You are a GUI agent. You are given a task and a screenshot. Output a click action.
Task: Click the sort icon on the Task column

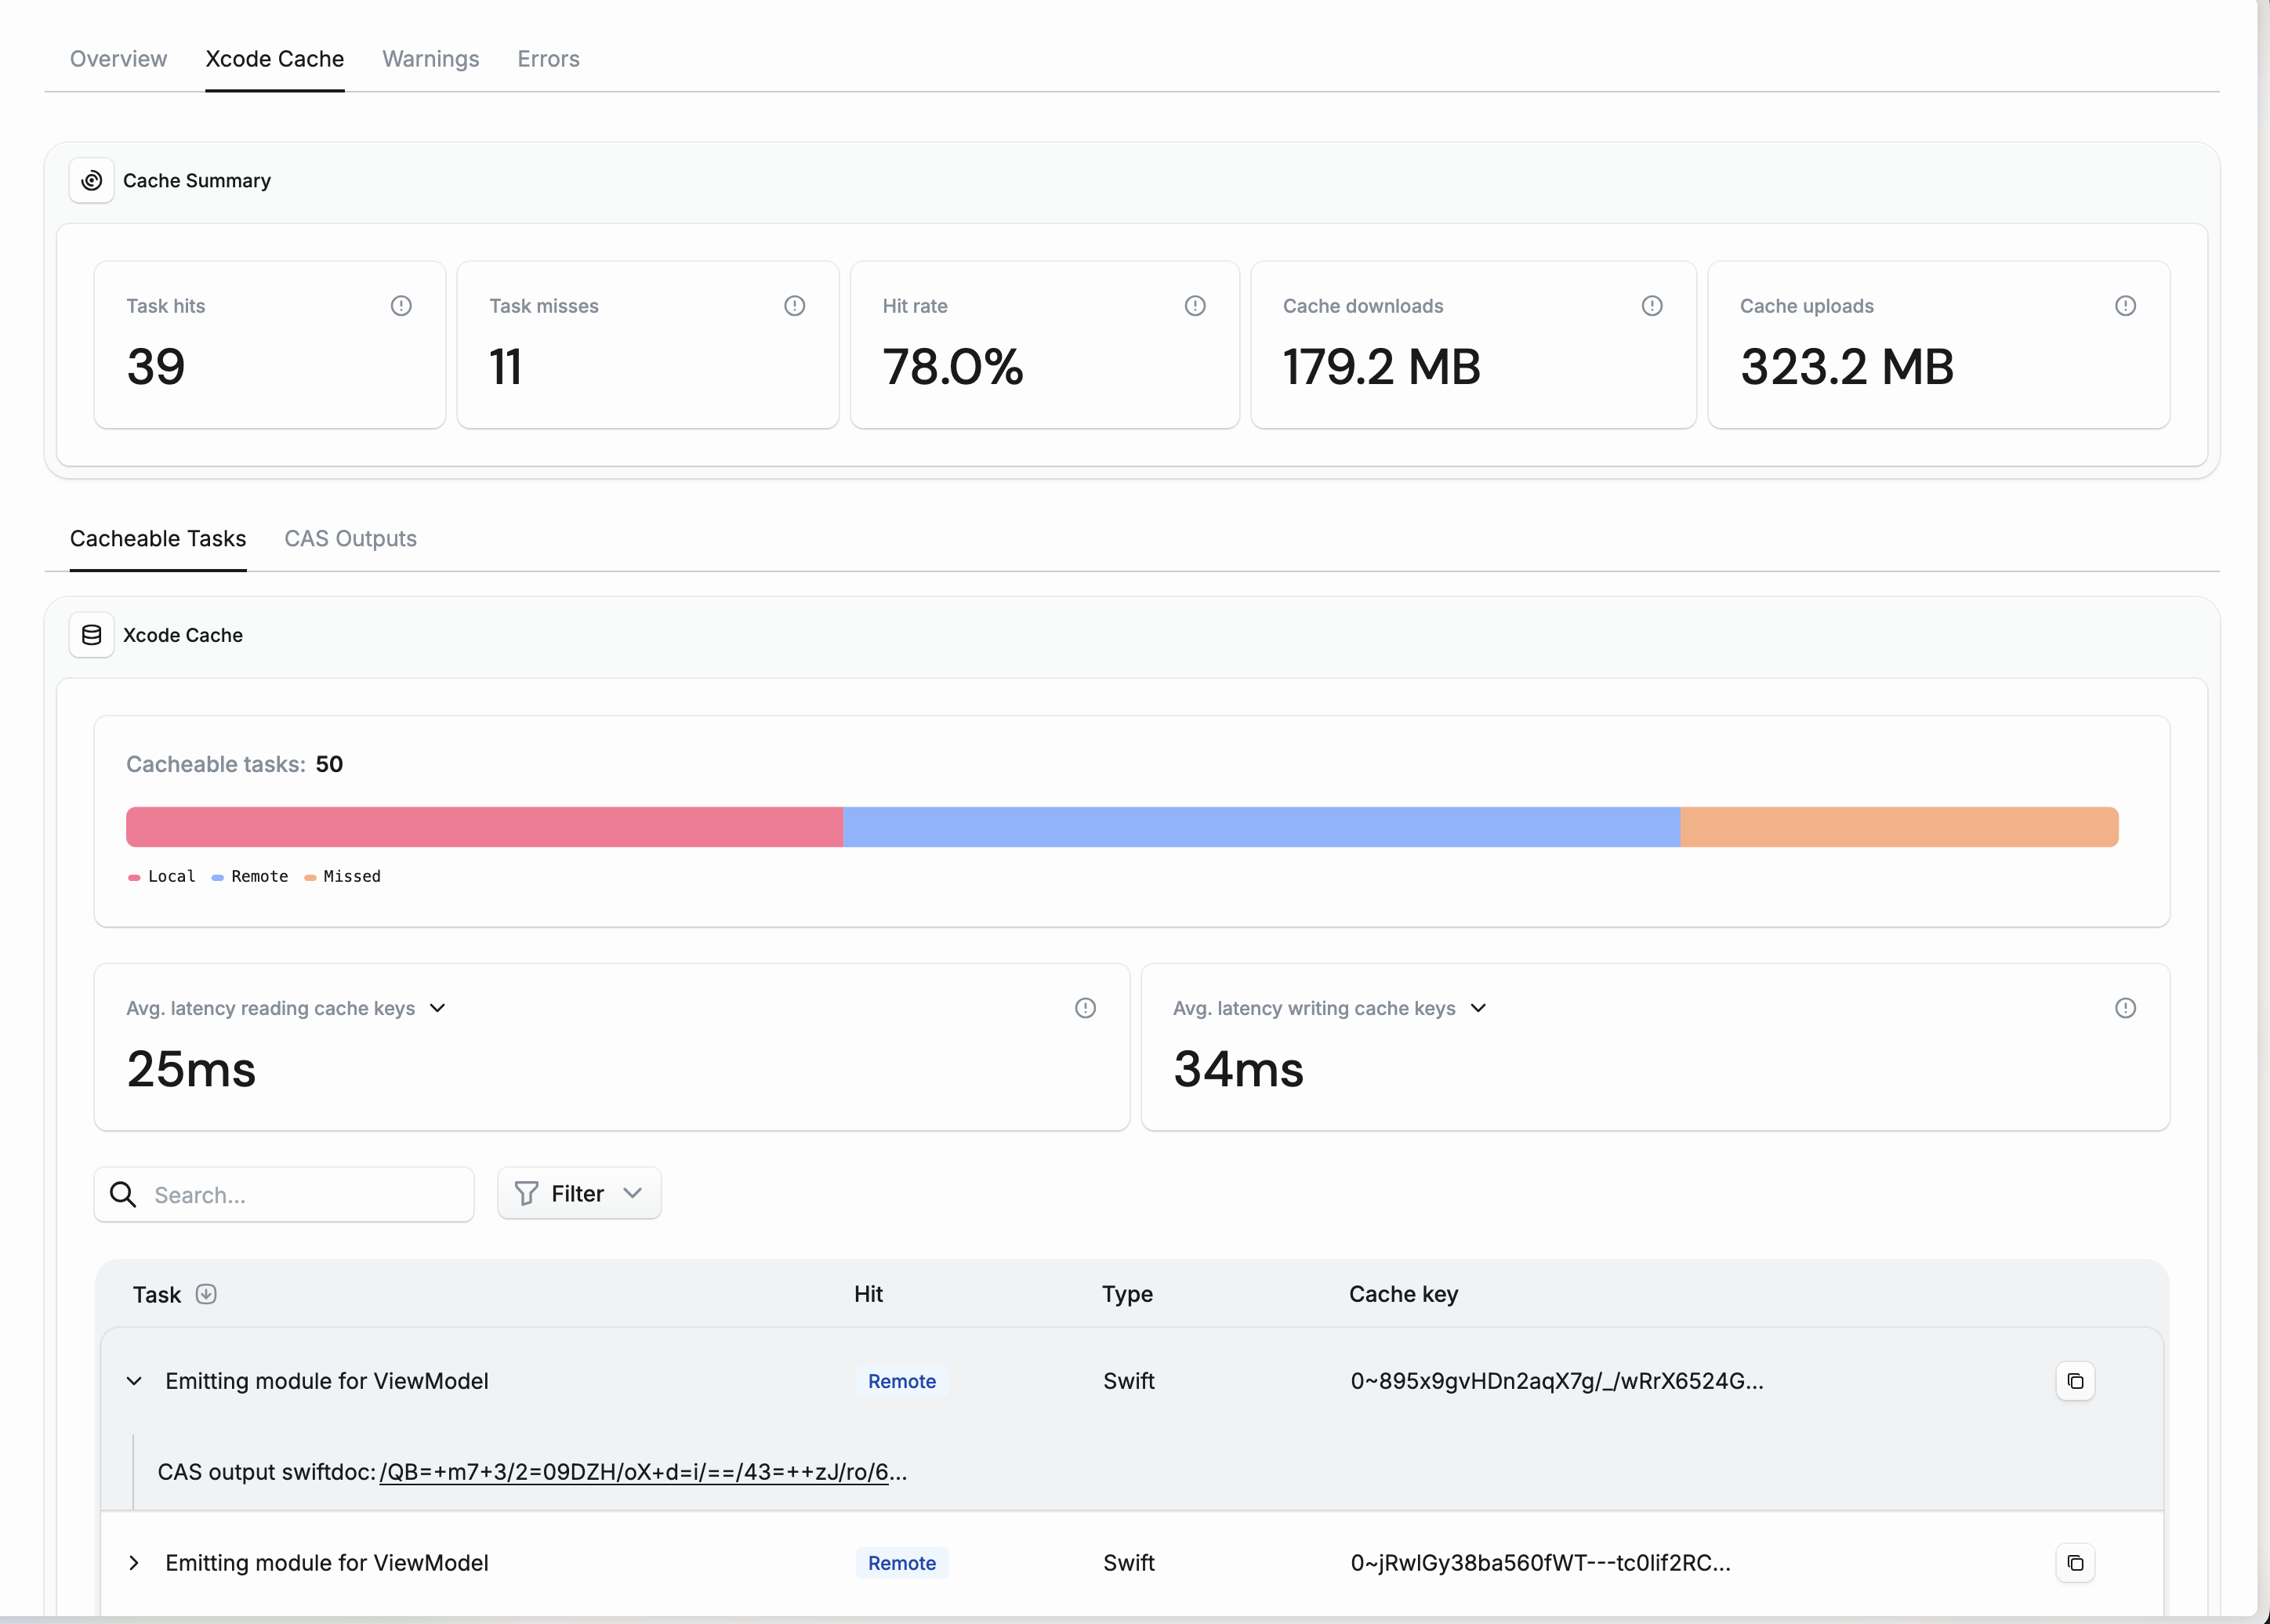click(207, 1294)
